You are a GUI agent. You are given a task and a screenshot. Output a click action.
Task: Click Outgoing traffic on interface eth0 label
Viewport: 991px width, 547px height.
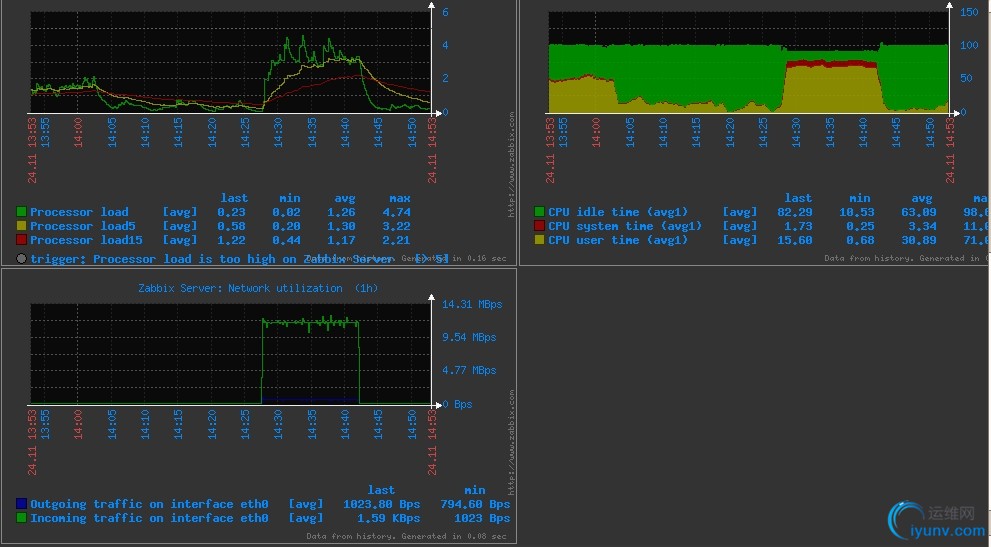pos(149,504)
